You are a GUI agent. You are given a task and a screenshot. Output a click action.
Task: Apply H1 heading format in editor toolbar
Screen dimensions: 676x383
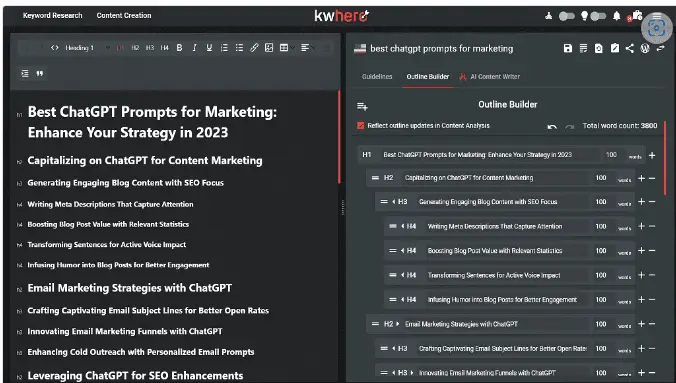point(119,48)
